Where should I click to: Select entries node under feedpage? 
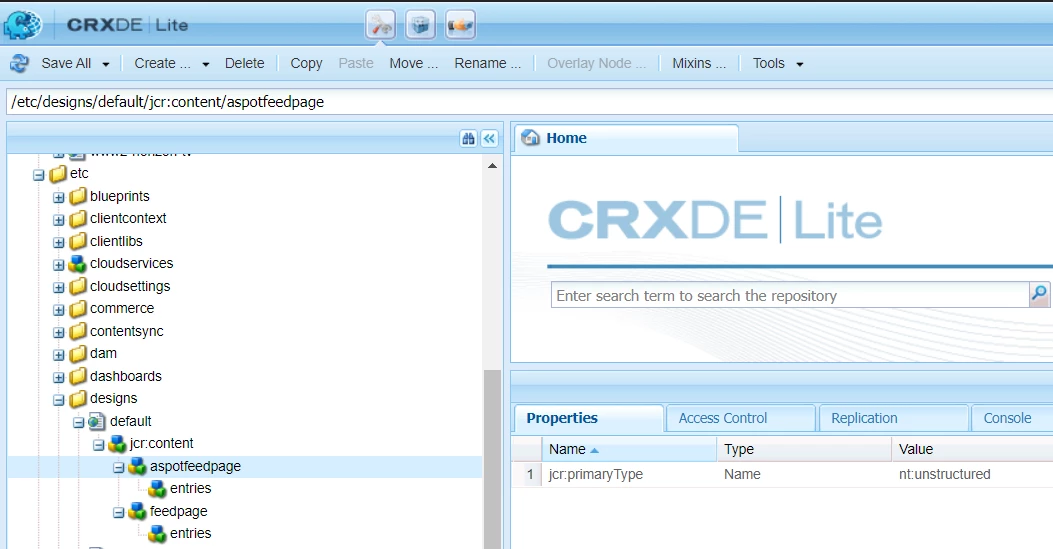tap(190, 534)
